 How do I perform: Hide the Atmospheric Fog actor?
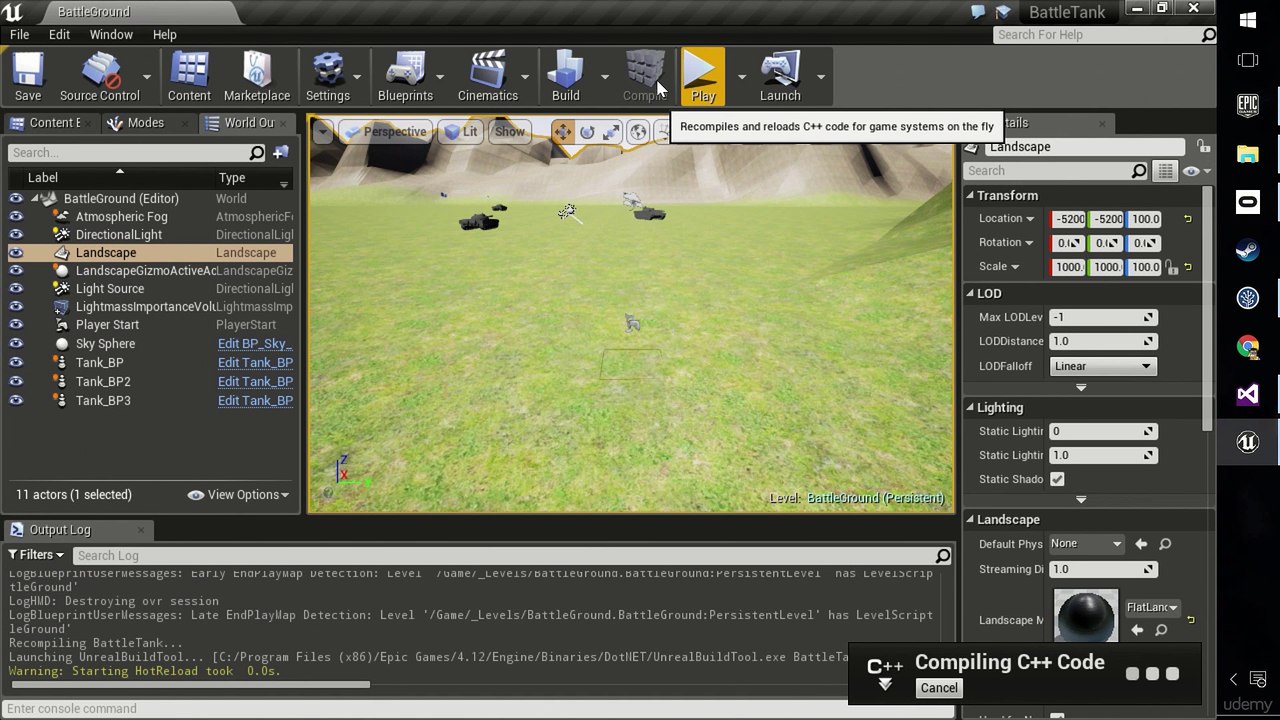coord(16,217)
